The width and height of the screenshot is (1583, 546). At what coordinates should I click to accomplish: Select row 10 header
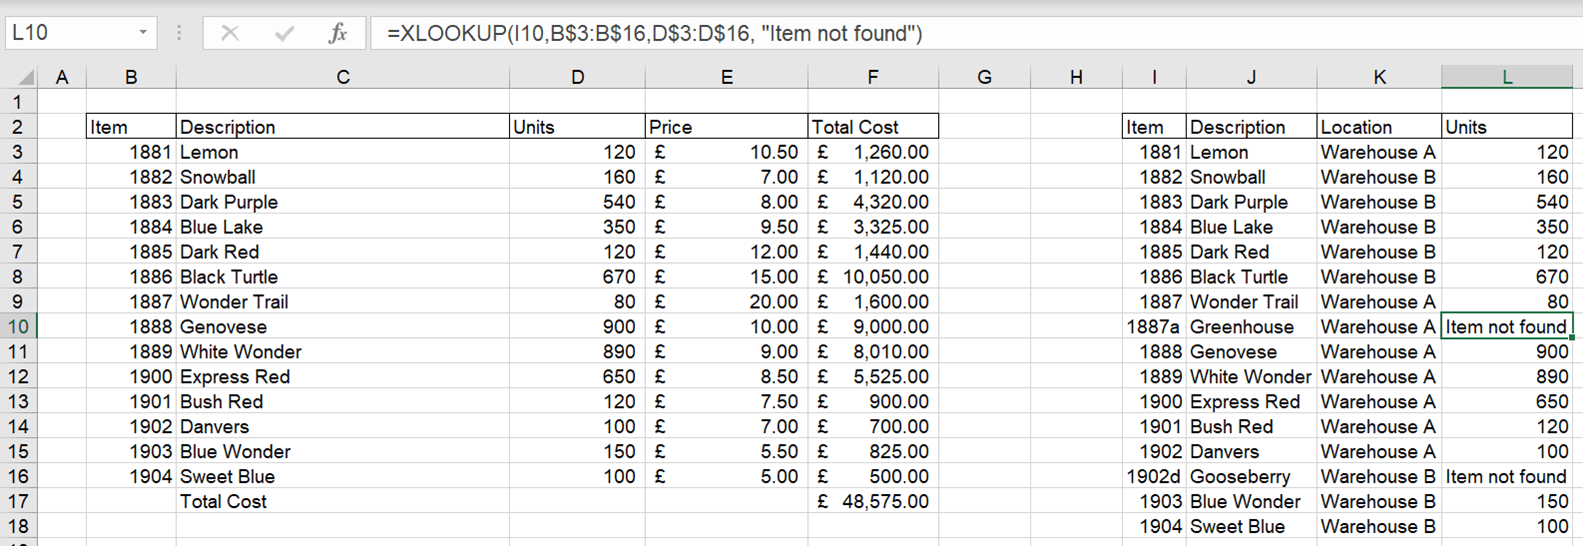click(x=18, y=327)
